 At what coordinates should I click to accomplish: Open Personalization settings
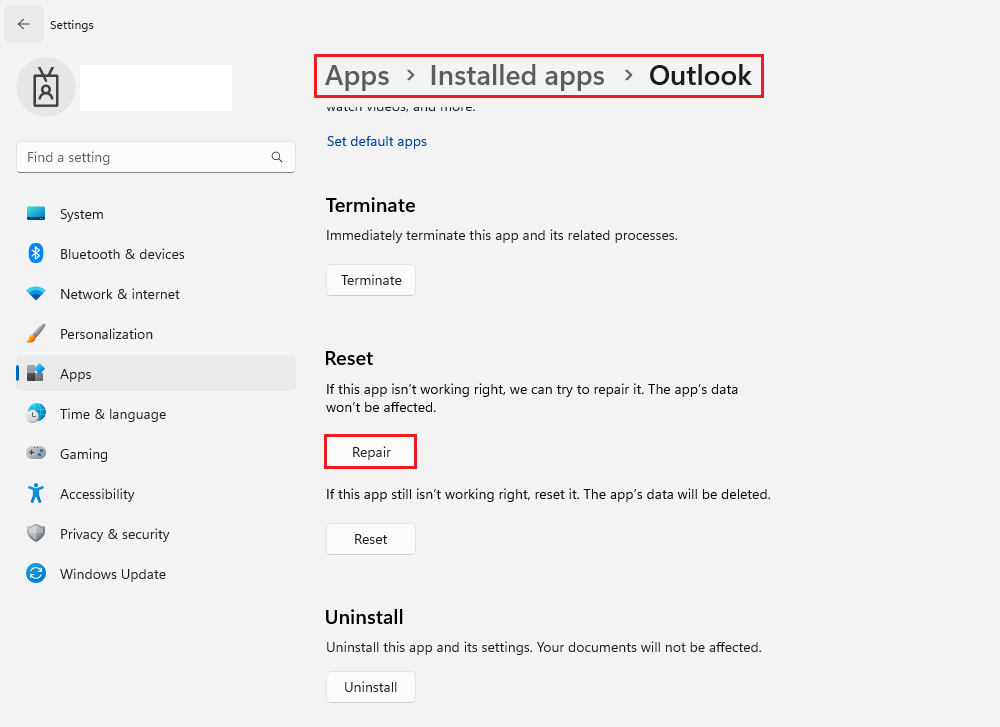pyautogui.click(x=156, y=334)
